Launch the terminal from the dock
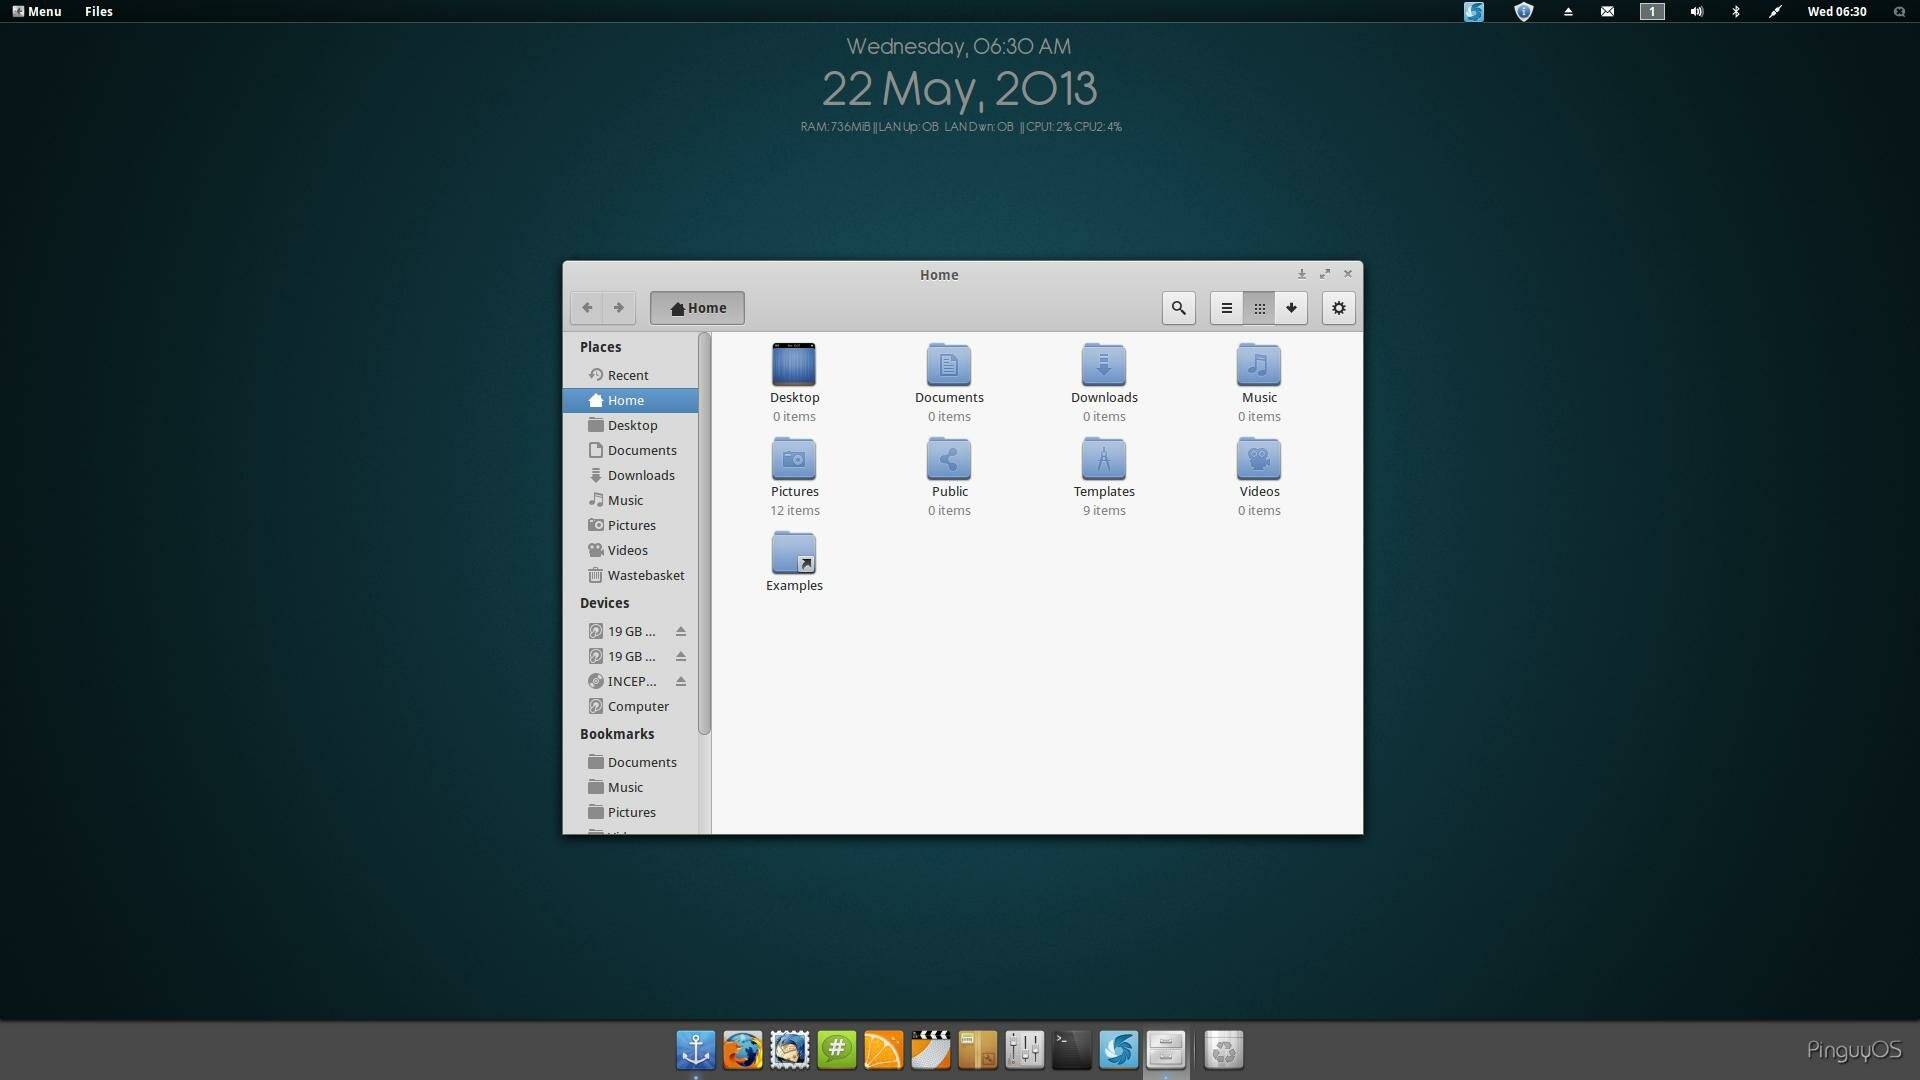 click(1072, 1050)
